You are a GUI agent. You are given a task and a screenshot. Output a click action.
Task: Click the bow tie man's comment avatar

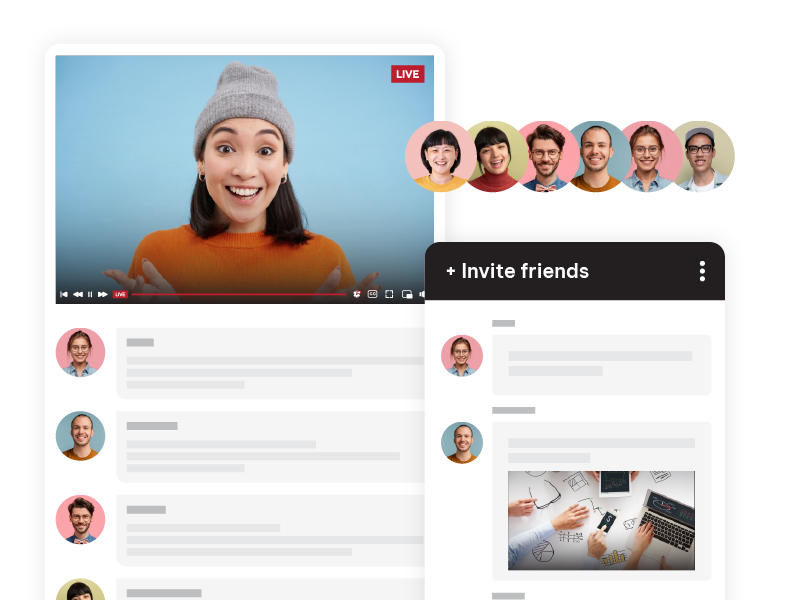click(80, 520)
